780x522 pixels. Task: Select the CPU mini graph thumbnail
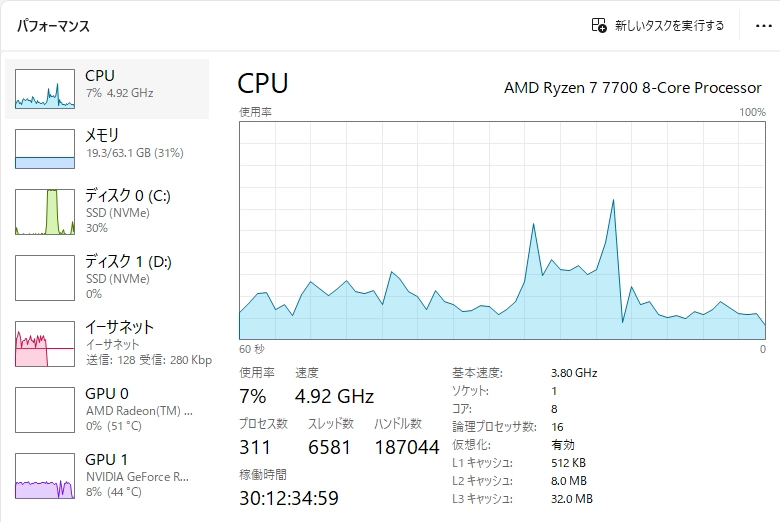click(45, 89)
